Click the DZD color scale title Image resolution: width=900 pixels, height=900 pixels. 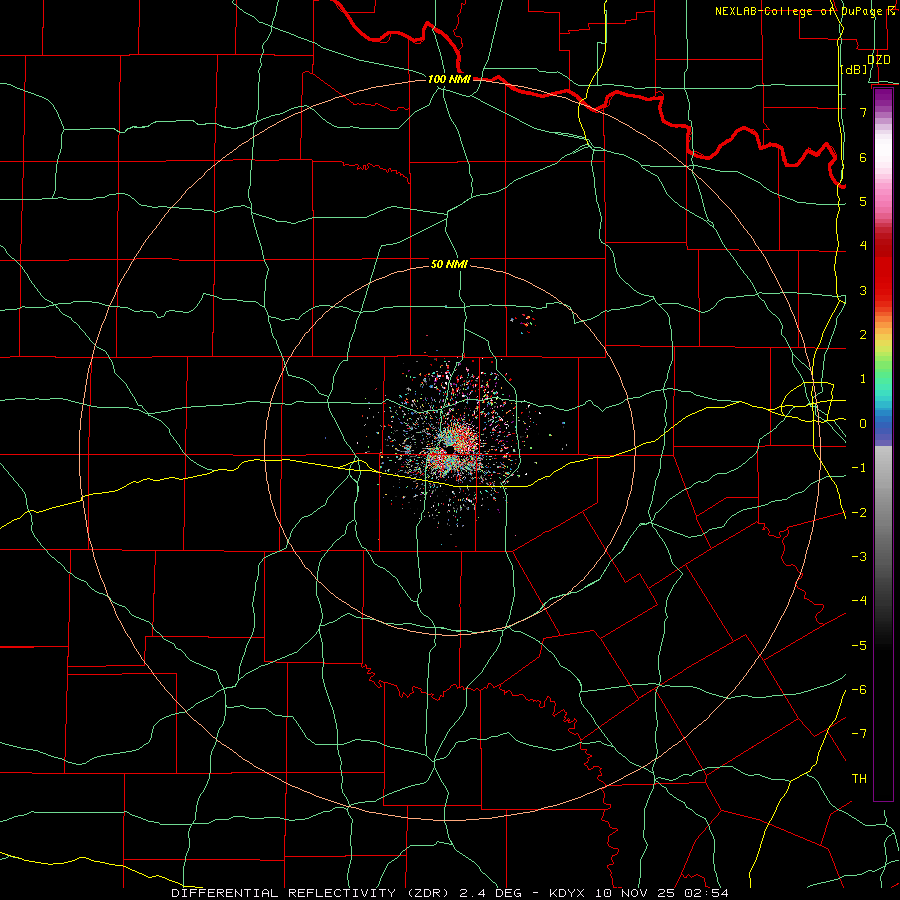point(879,60)
